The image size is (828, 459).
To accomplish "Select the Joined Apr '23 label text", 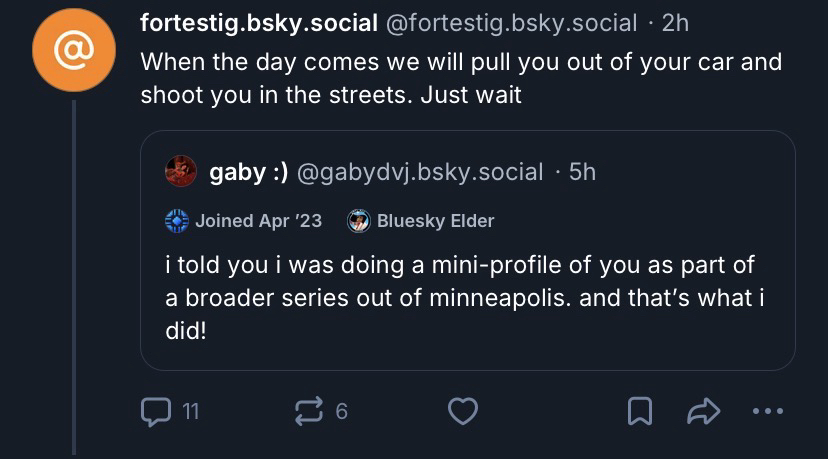I will [258, 221].
